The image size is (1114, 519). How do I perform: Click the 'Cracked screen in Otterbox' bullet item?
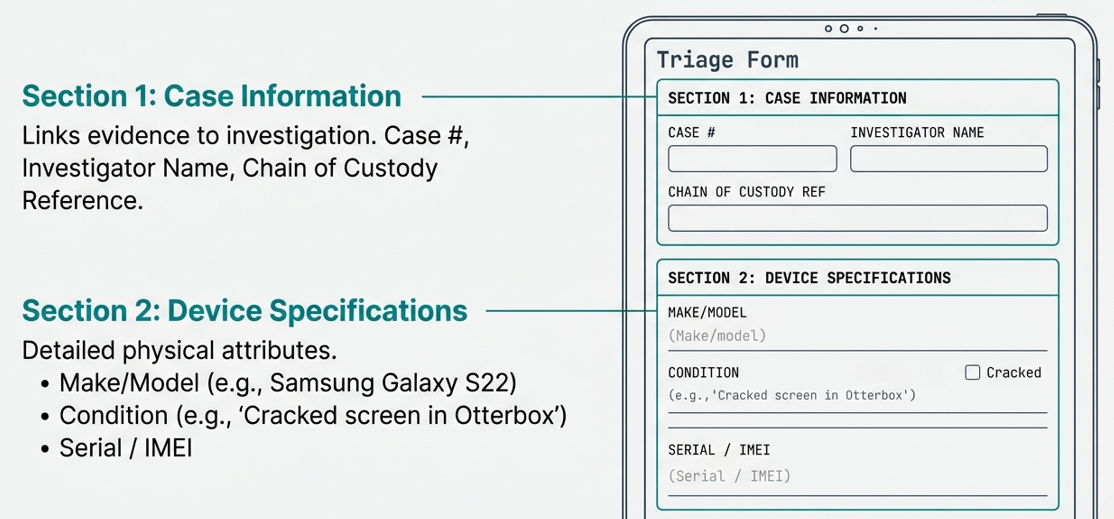(x=313, y=415)
